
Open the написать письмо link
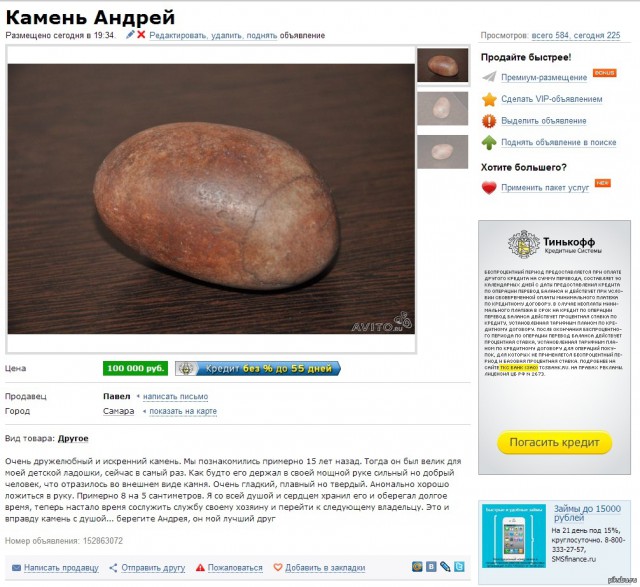[x=176, y=396]
